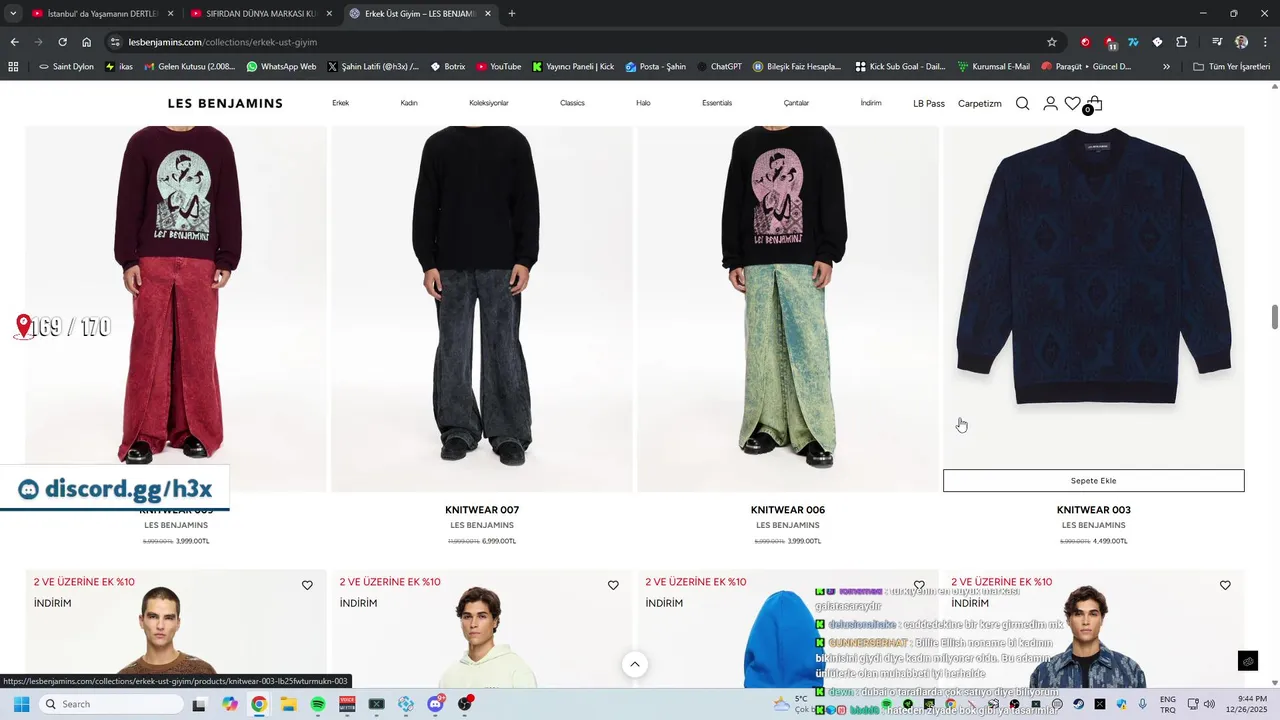The height and width of the screenshot is (720, 1280).
Task: Open the İndirim menu
Action: 871,103
